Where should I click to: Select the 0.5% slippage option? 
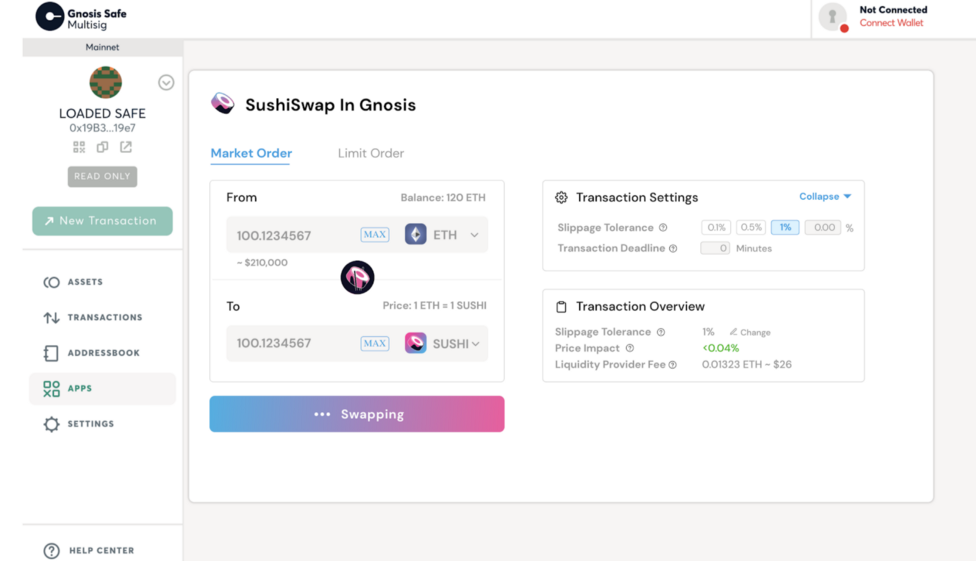click(x=751, y=227)
